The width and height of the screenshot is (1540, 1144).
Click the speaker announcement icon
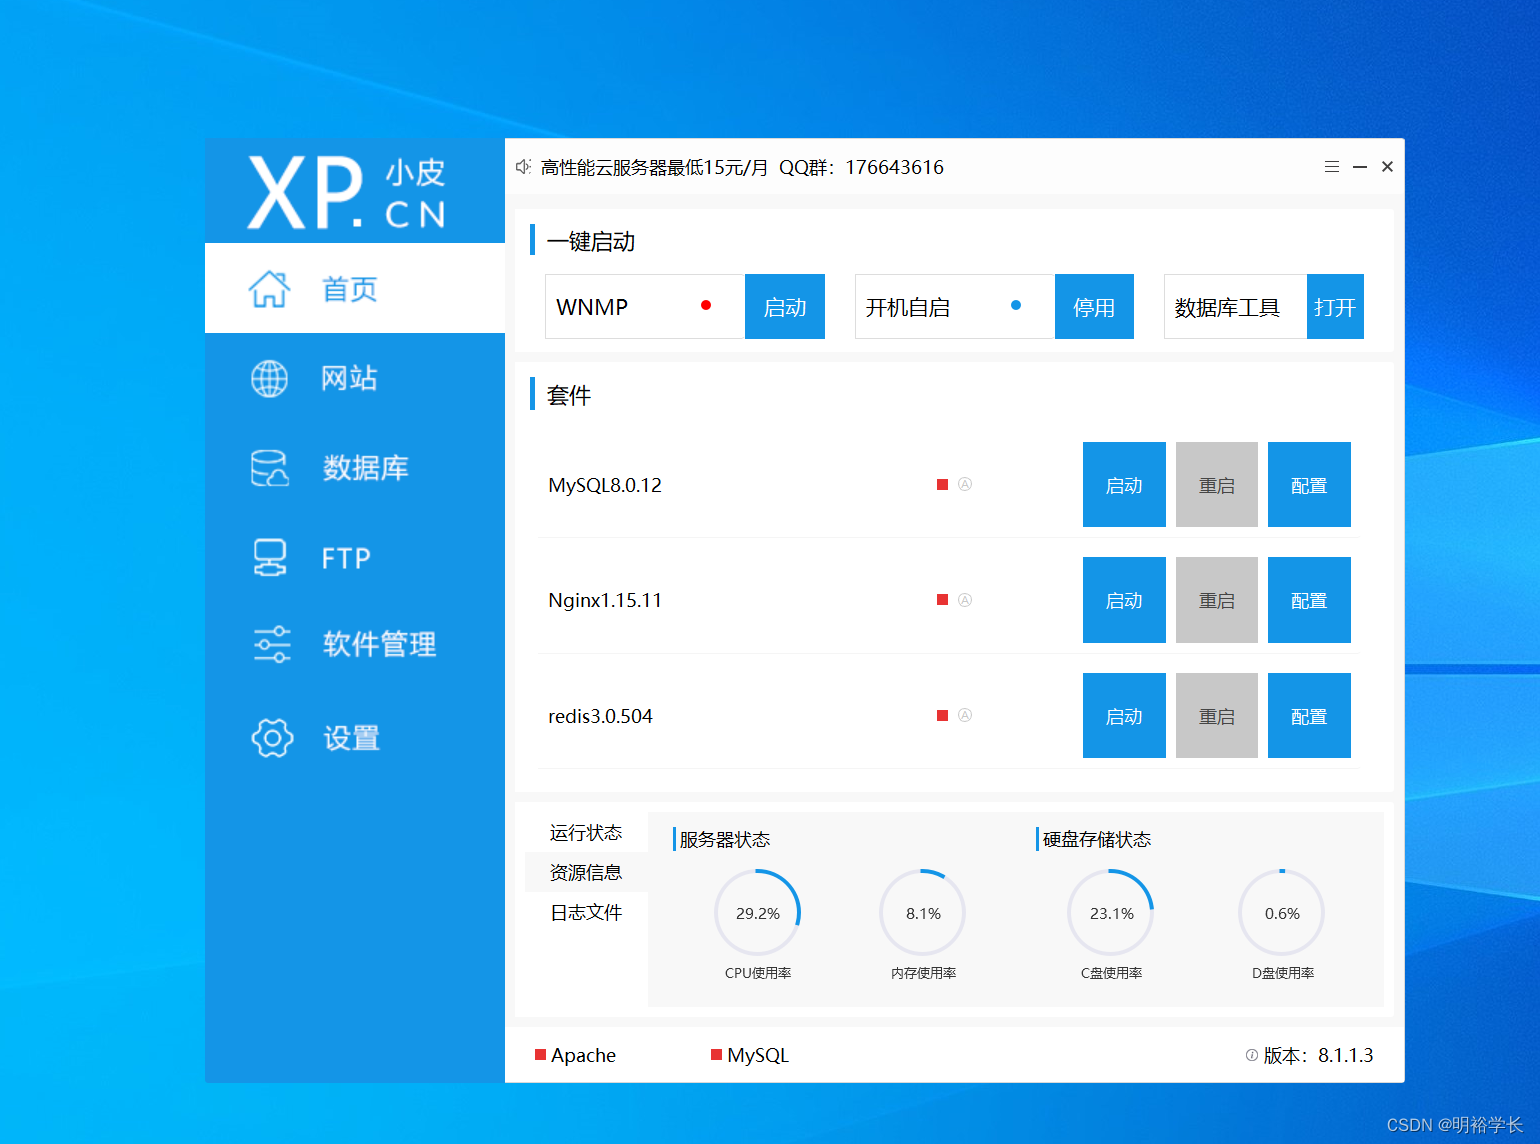(x=523, y=167)
